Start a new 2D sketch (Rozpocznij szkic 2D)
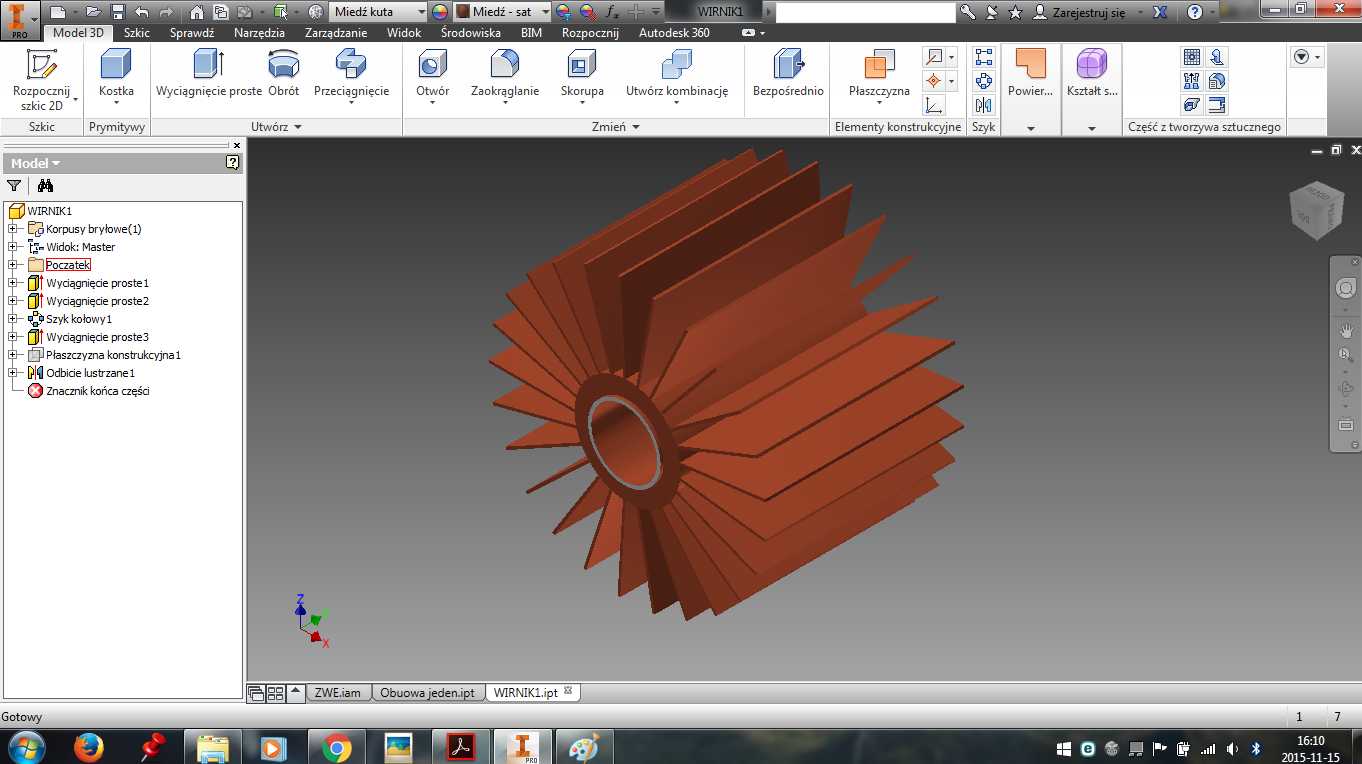 click(42, 80)
